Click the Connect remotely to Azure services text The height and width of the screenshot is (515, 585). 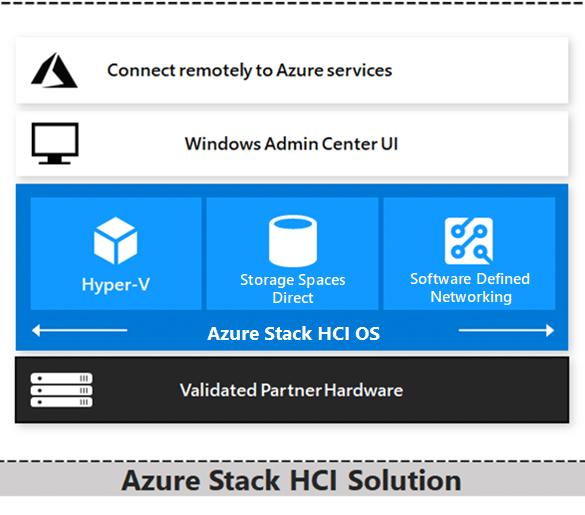click(250, 71)
